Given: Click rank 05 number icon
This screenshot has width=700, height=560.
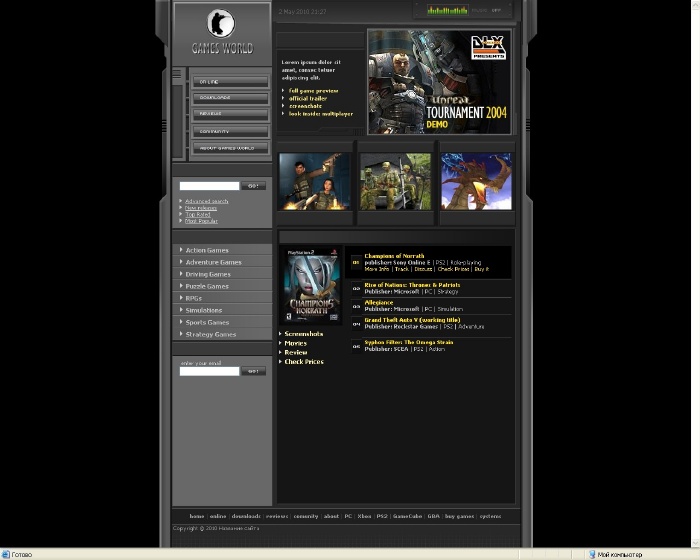Looking at the screenshot, I should point(356,346).
